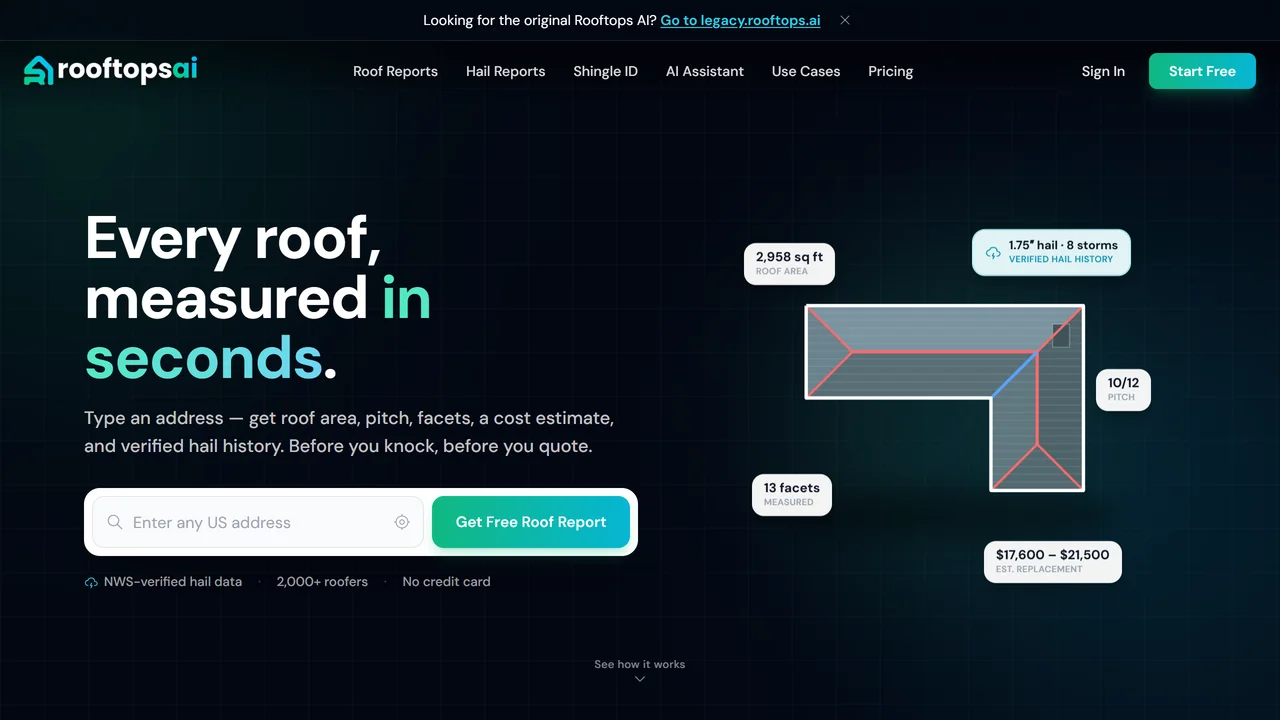Click the magnifier icon in the address search box

point(115,522)
